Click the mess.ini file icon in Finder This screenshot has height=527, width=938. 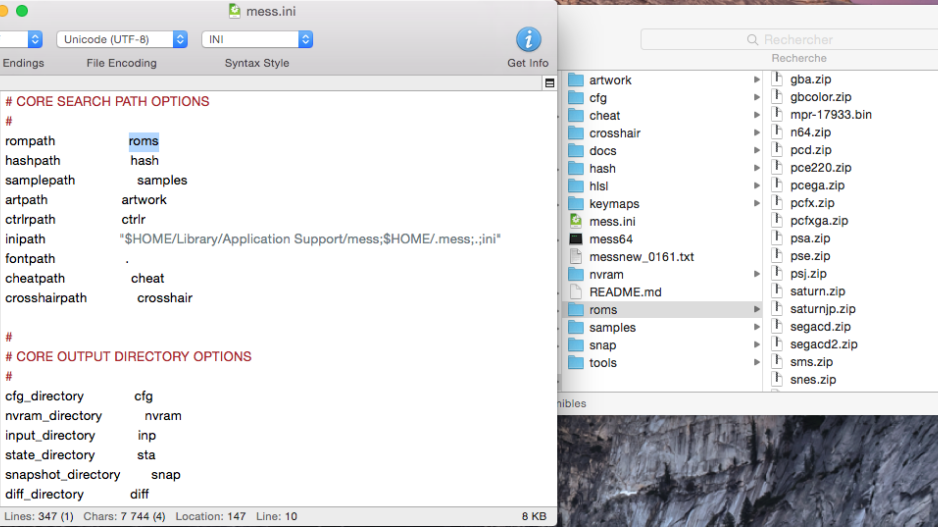click(x=576, y=221)
